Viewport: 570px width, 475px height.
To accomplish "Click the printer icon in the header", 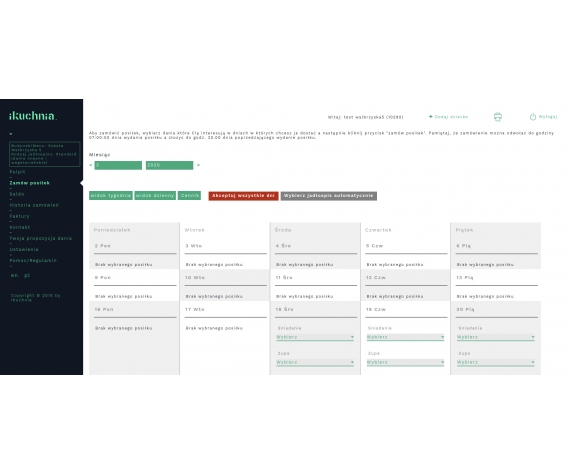I will coord(498,117).
